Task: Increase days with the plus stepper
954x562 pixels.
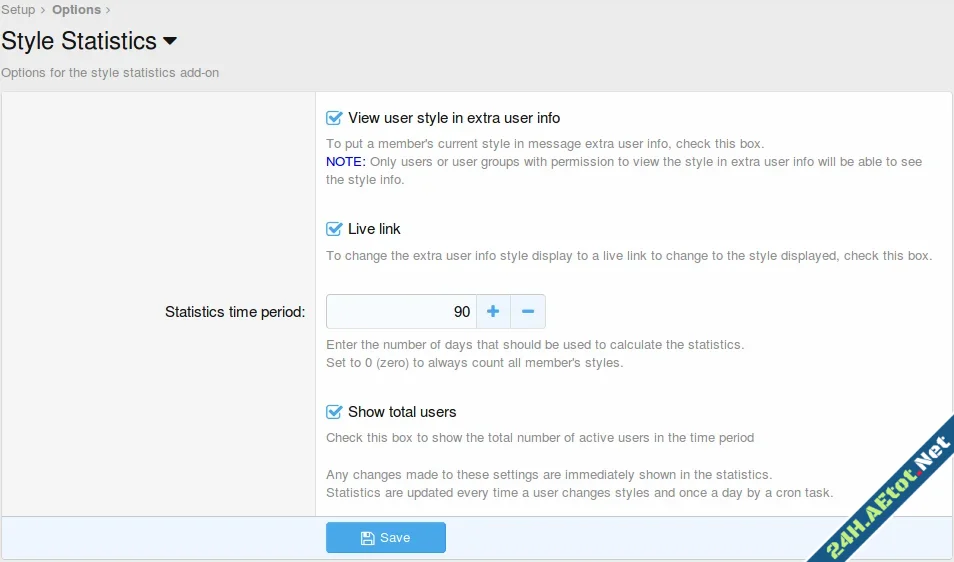Action: [493, 312]
